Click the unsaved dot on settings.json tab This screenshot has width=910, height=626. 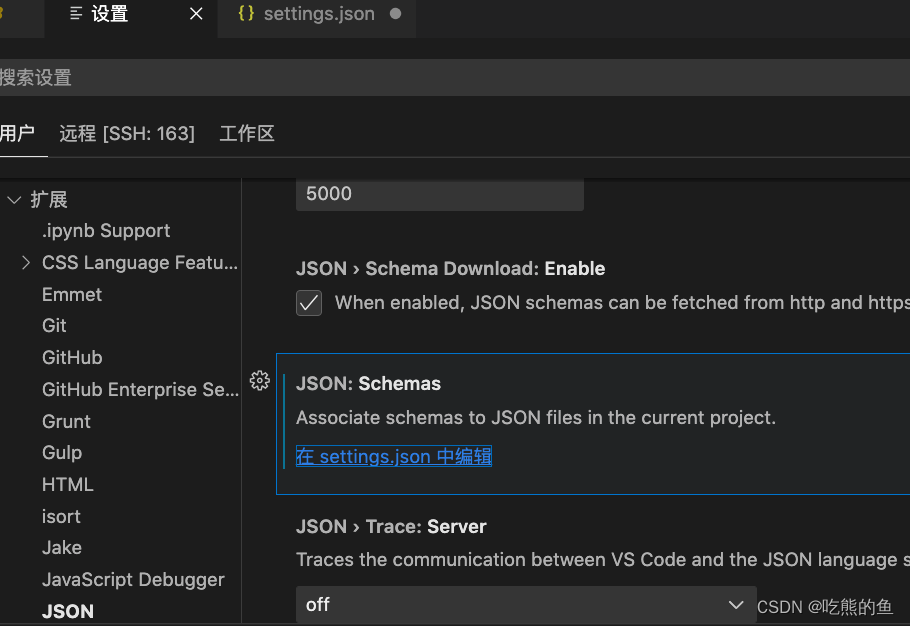click(396, 14)
